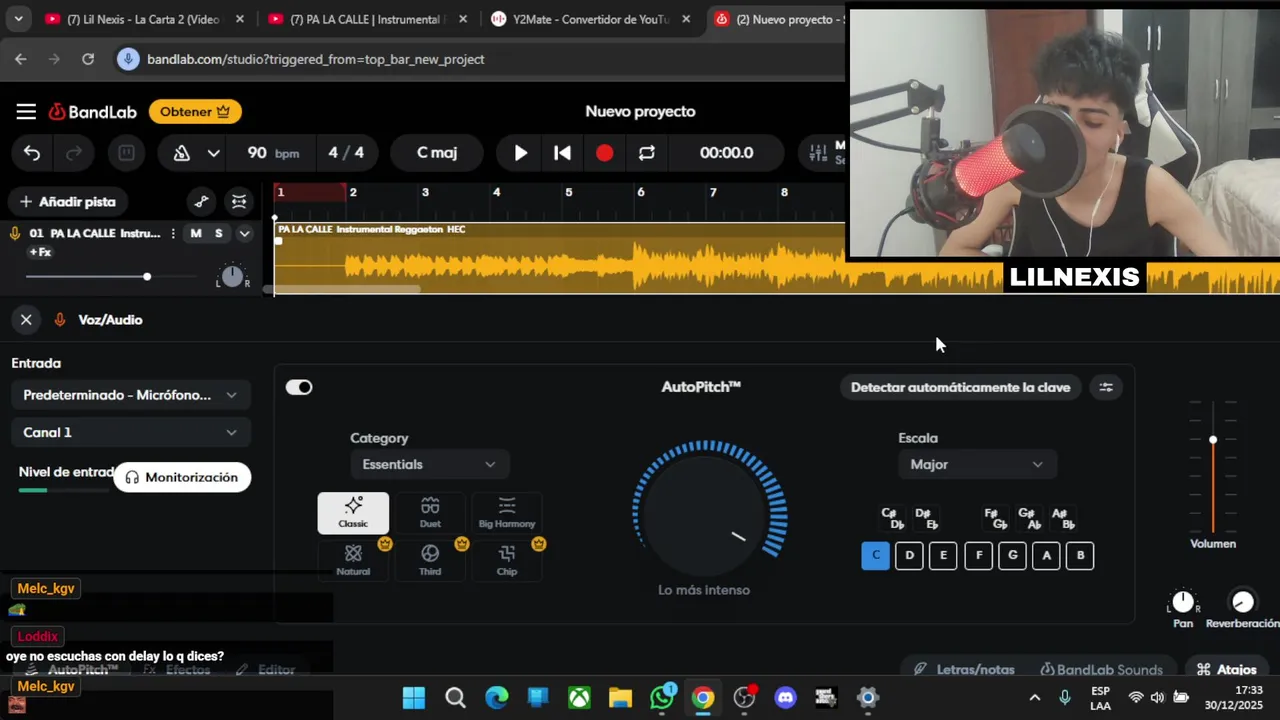1280x720 pixels.
Task: Open the +Fx effects on the track
Action: (40, 252)
